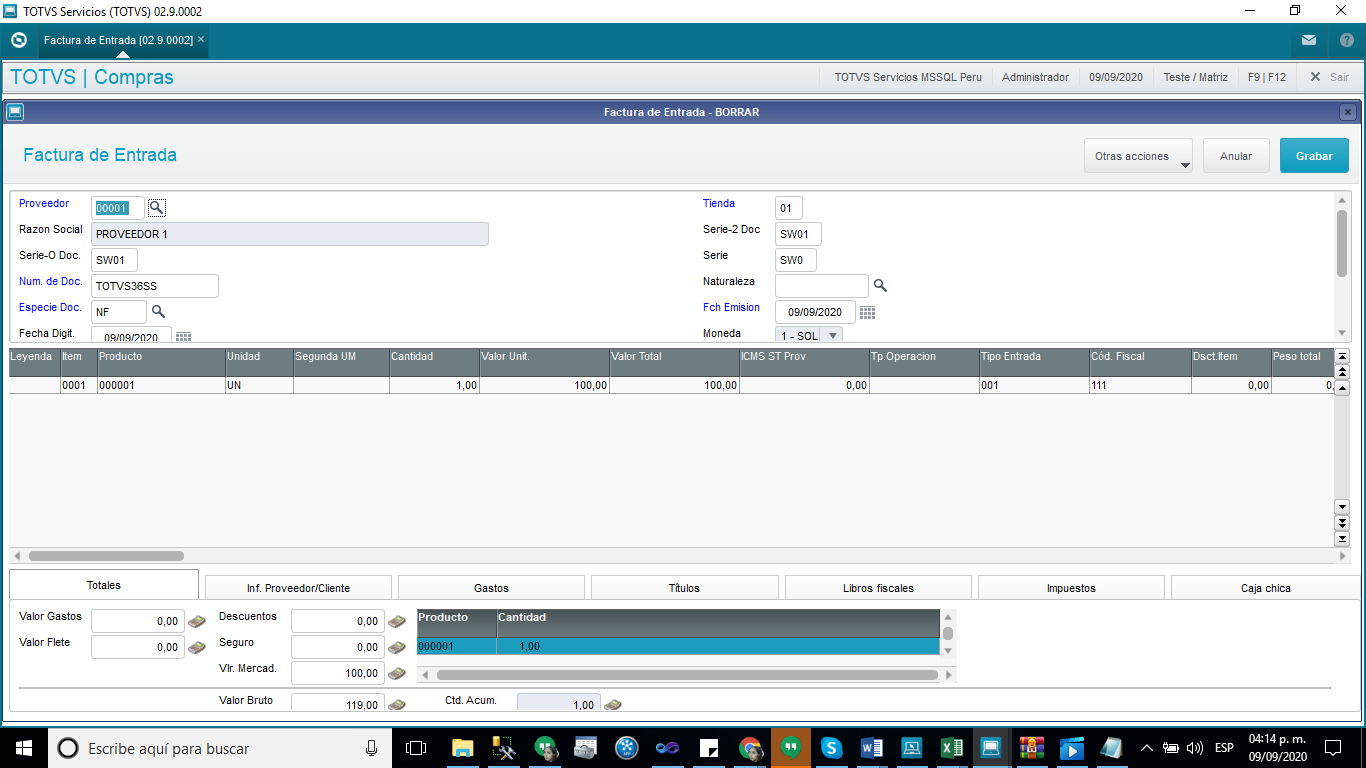
Task: Click the Naturaleza input field
Action: [822, 286]
